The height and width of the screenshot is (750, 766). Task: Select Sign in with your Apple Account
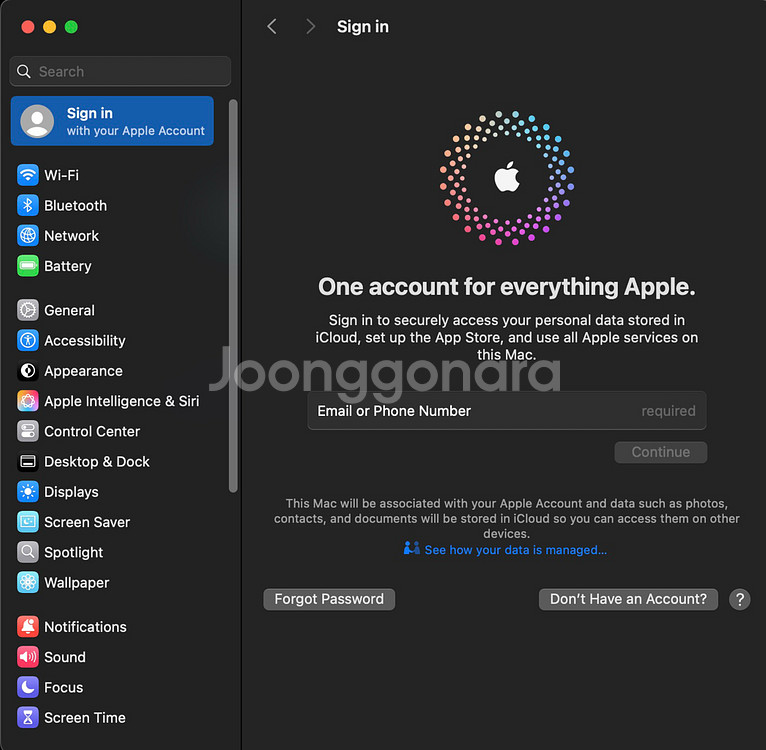point(112,121)
